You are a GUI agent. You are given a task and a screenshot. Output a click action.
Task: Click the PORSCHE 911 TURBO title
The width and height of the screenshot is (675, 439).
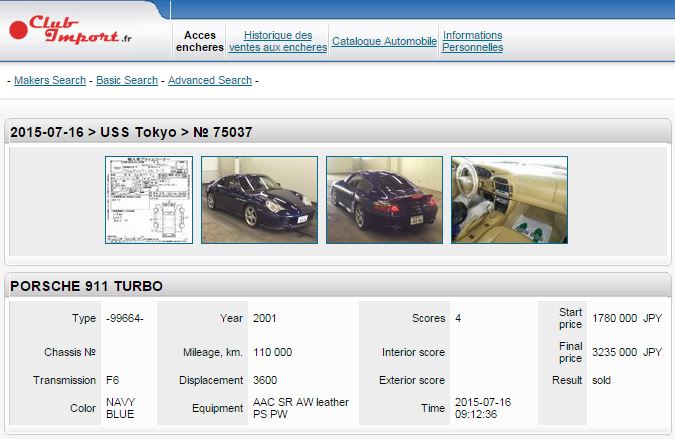86,287
